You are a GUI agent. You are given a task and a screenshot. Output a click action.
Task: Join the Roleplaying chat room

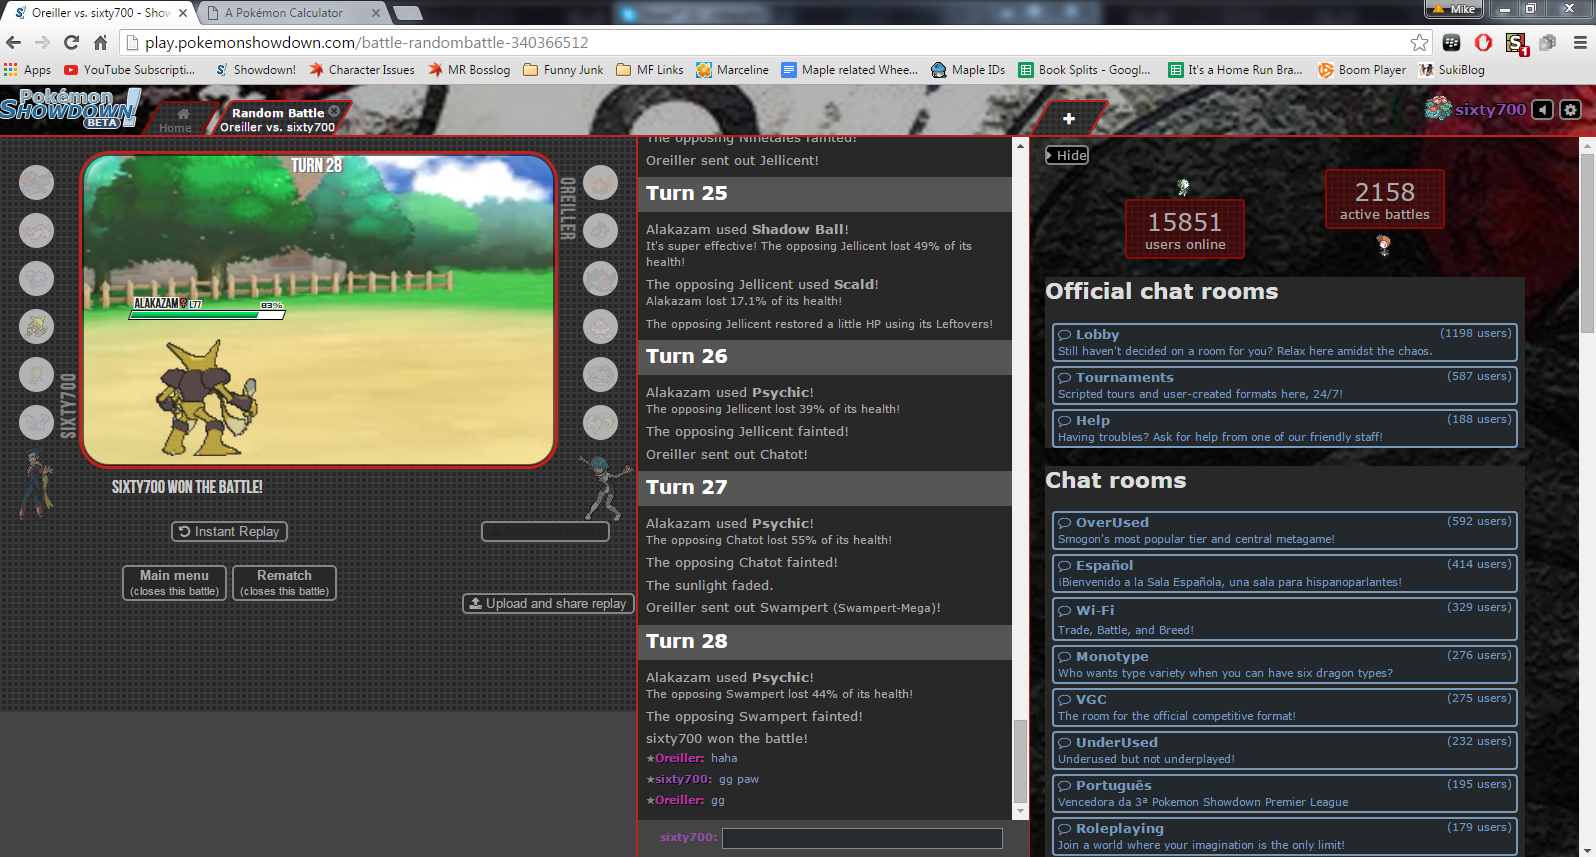click(x=1284, y=836)
